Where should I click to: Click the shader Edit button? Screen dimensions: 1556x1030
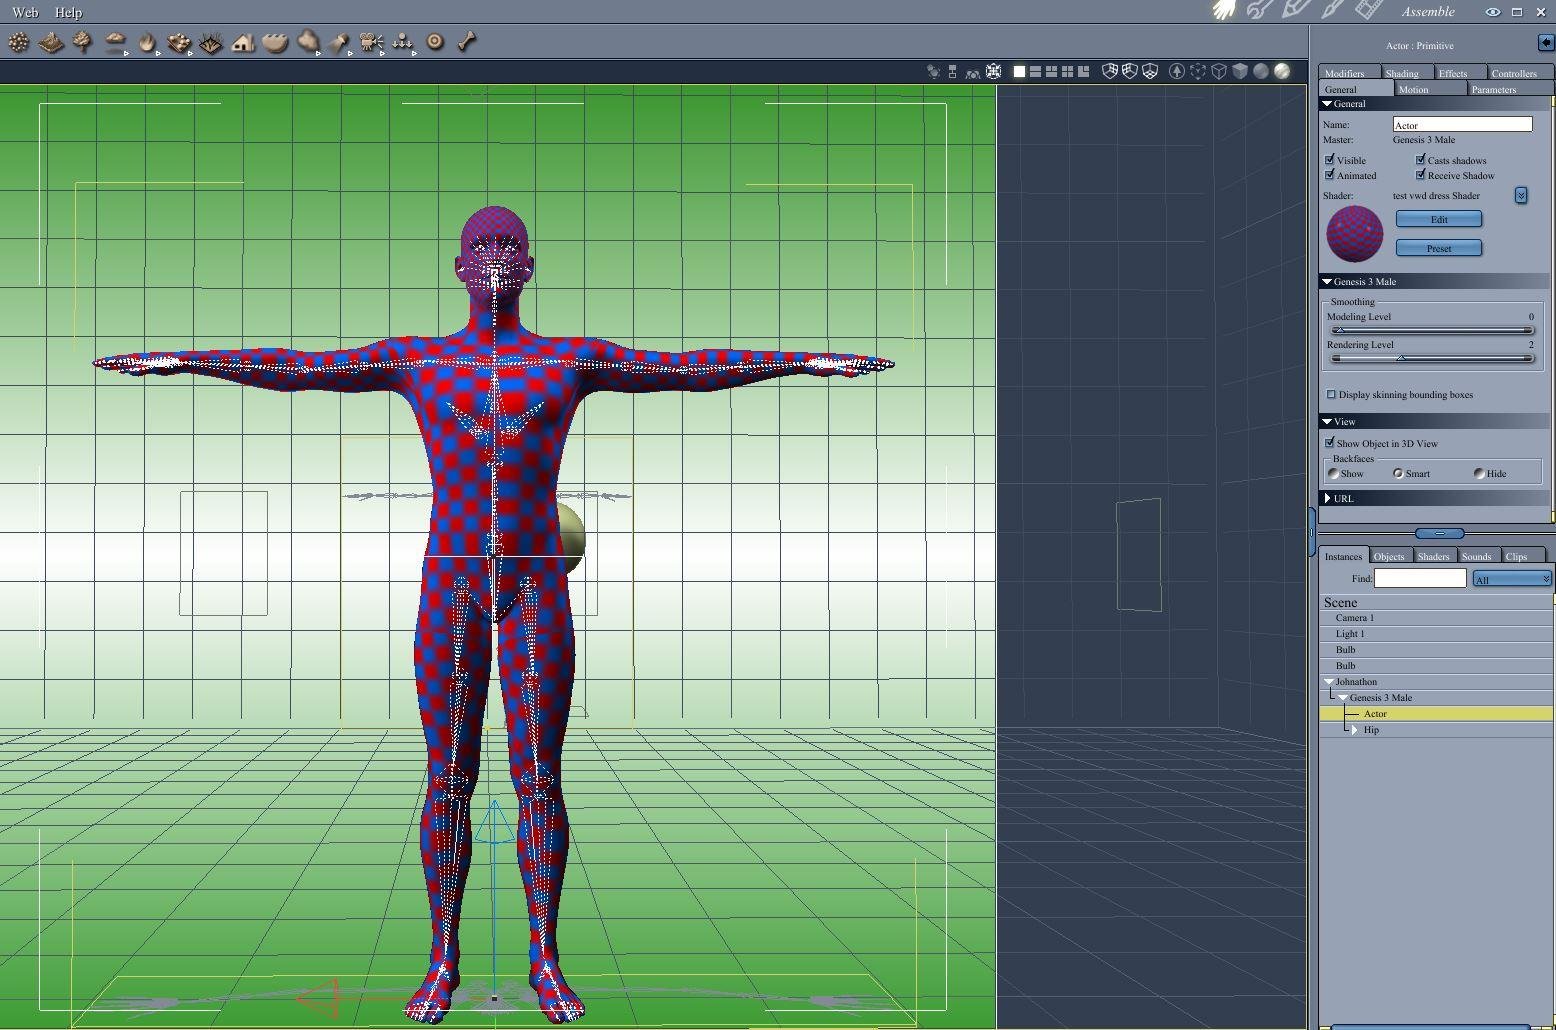point(1439,219)
